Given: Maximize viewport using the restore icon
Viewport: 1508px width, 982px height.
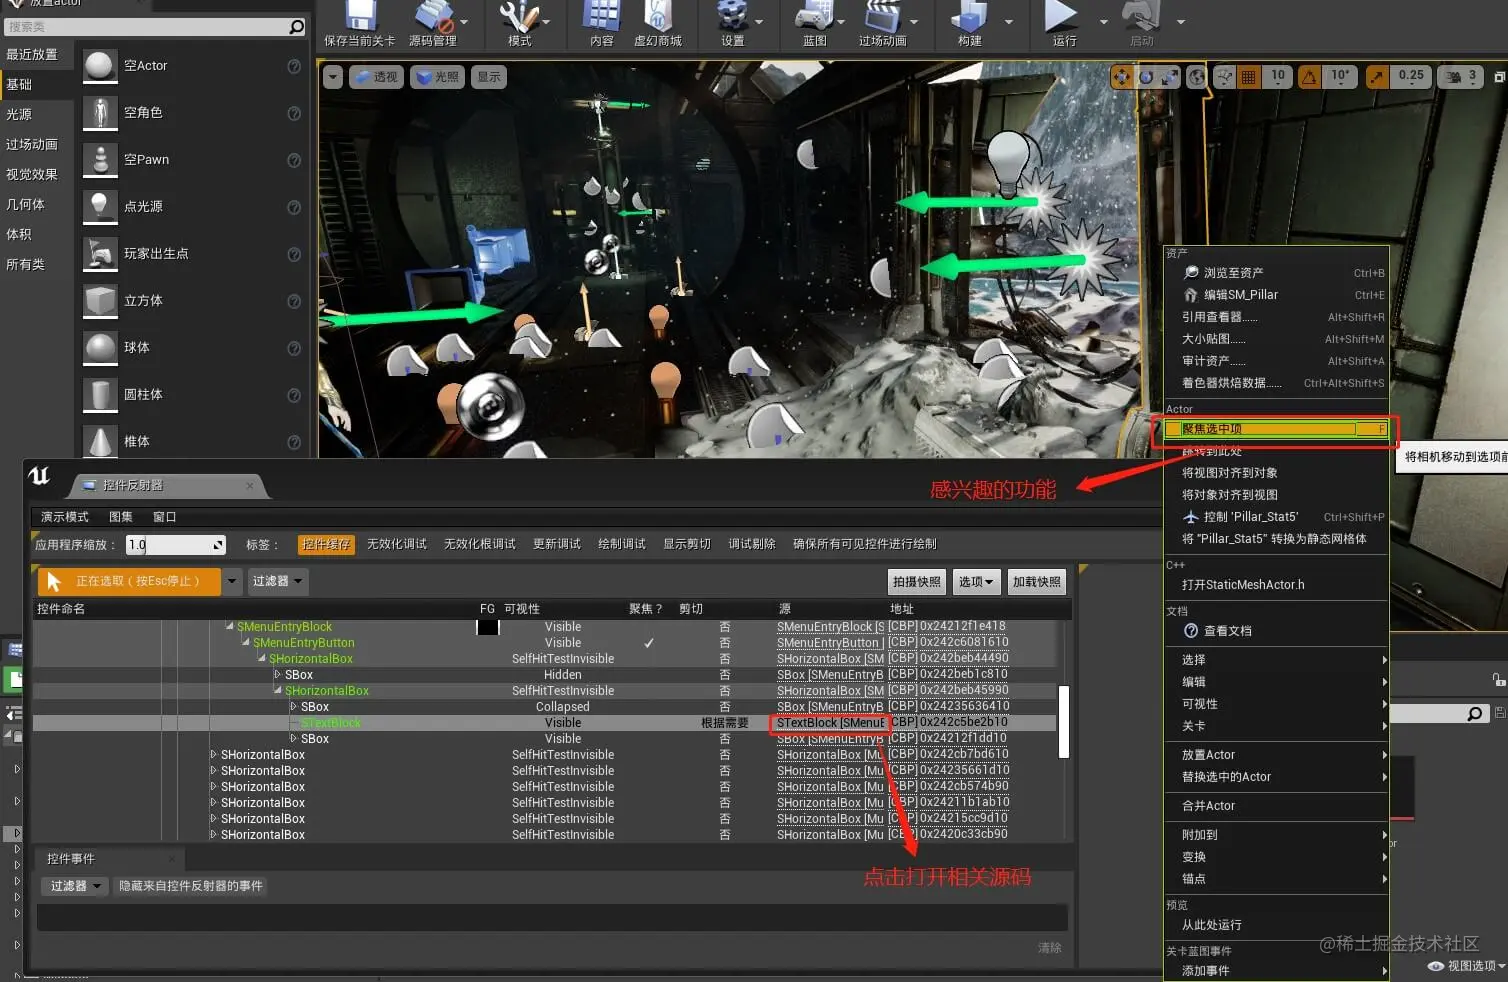Looking at the screenshot, I should (1499, 77).
